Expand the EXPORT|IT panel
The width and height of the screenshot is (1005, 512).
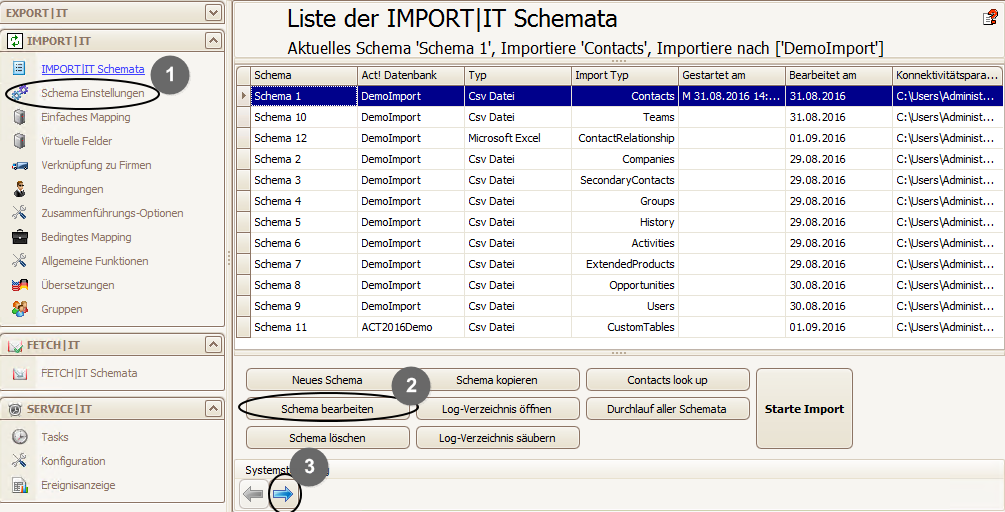(213, 12)
